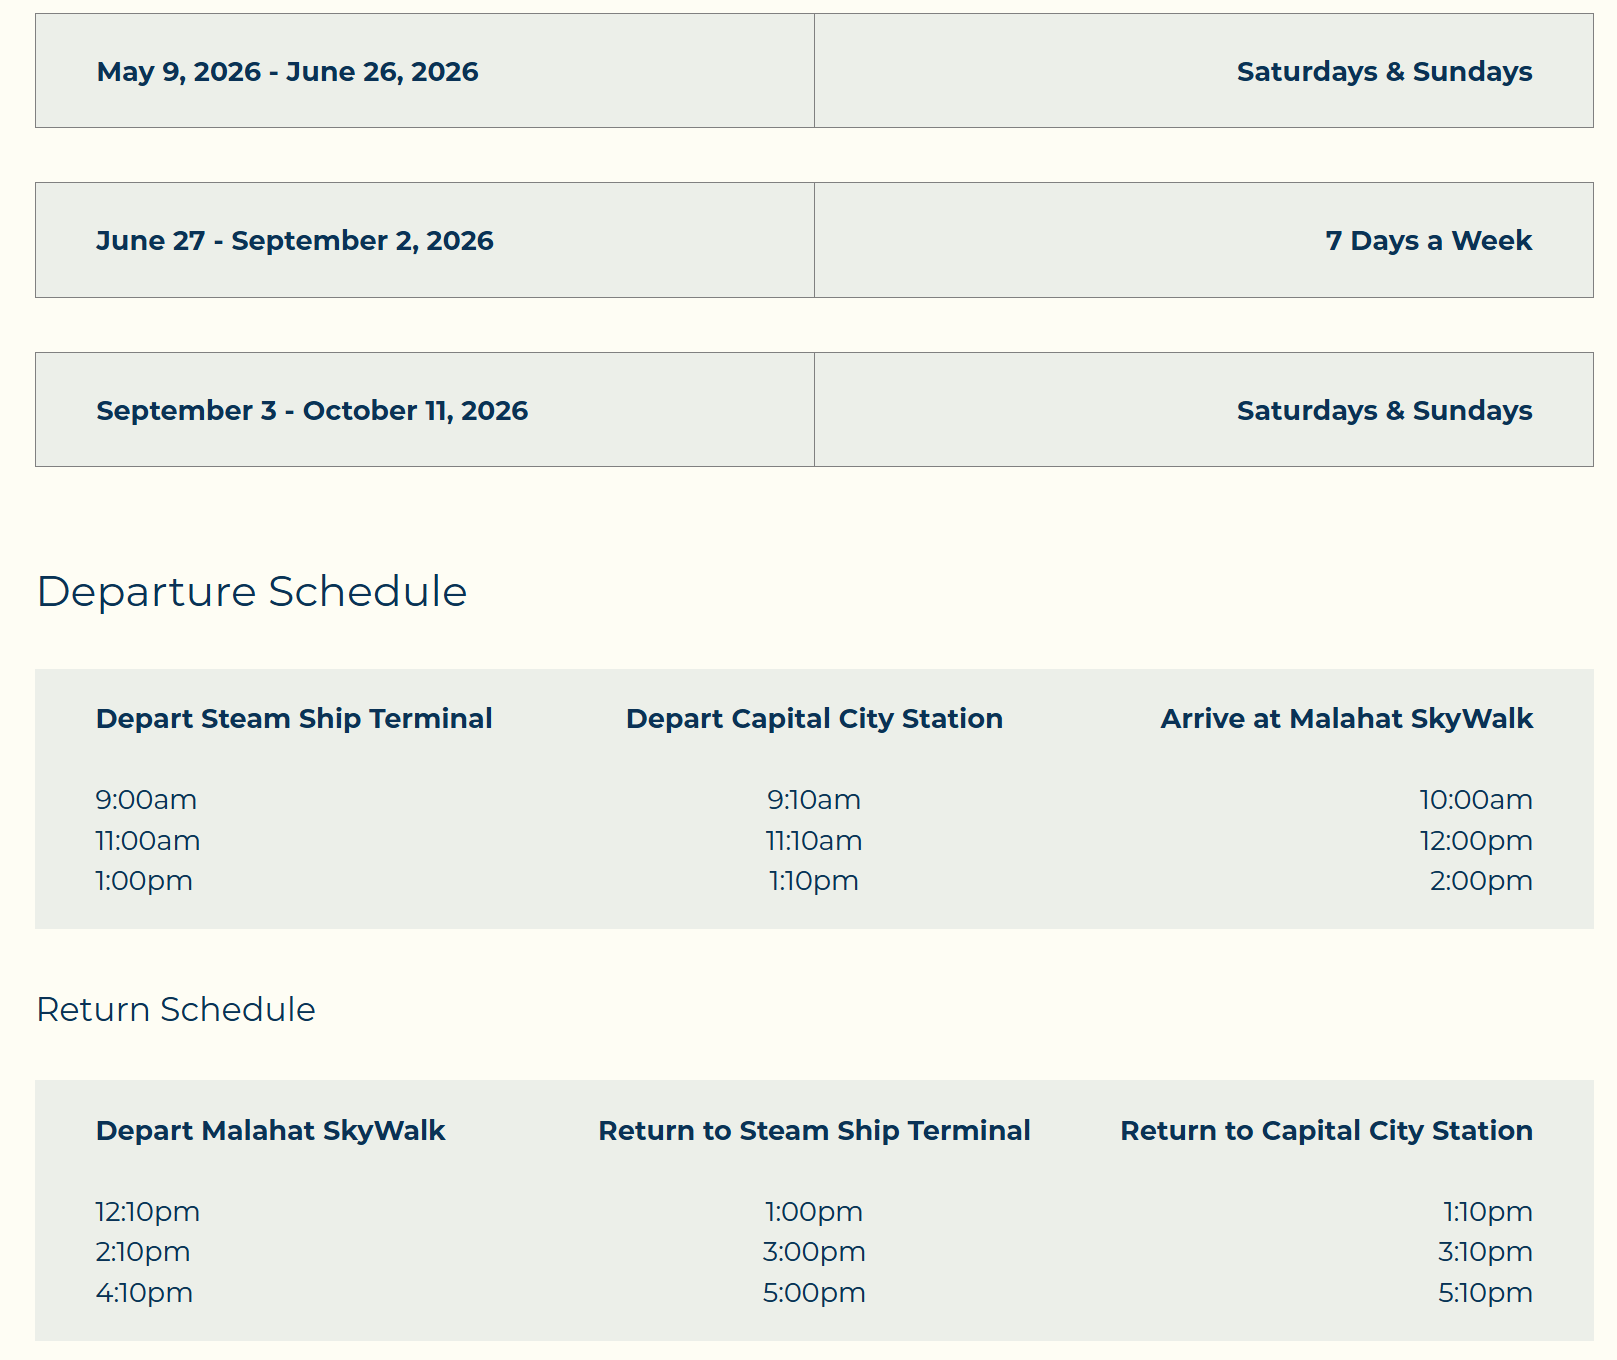Click the 4:10pm return departure time
1617x1360 pixels.
coord(144,1293)
